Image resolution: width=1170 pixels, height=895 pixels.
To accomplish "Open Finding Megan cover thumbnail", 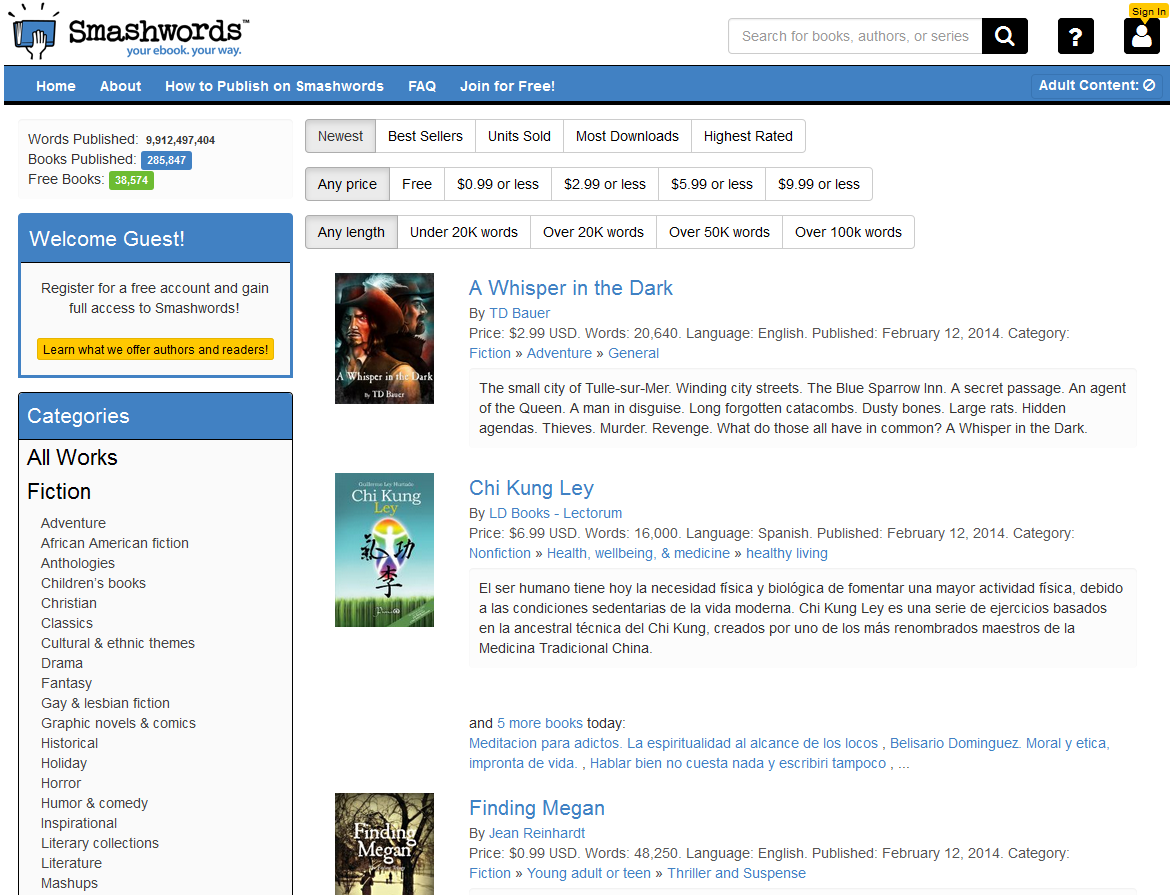I will click(384, 843).
